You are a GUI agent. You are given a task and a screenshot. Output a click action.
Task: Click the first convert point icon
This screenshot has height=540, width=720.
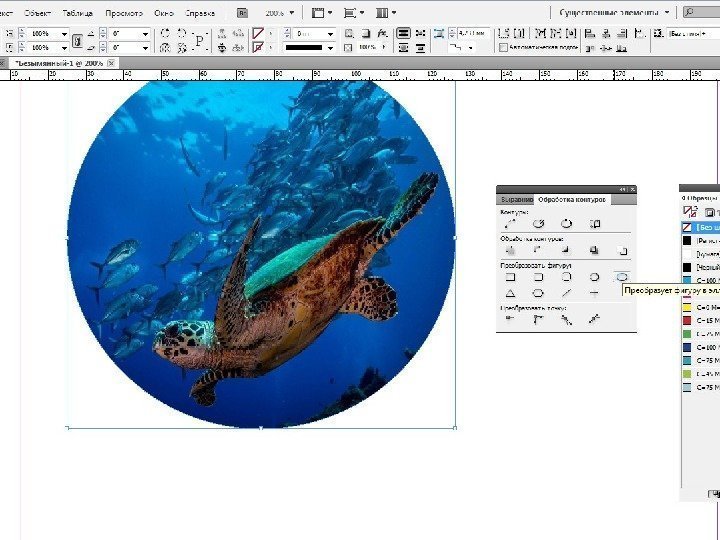(510, 320)
